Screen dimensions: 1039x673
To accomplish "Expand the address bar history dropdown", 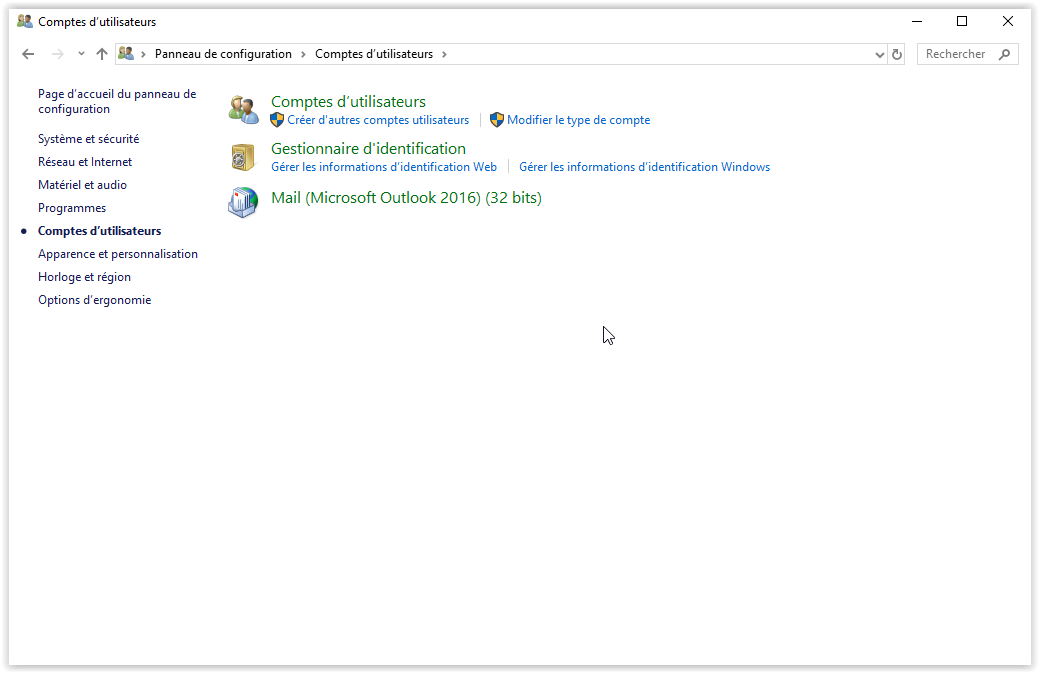I will tap(880, 54).
